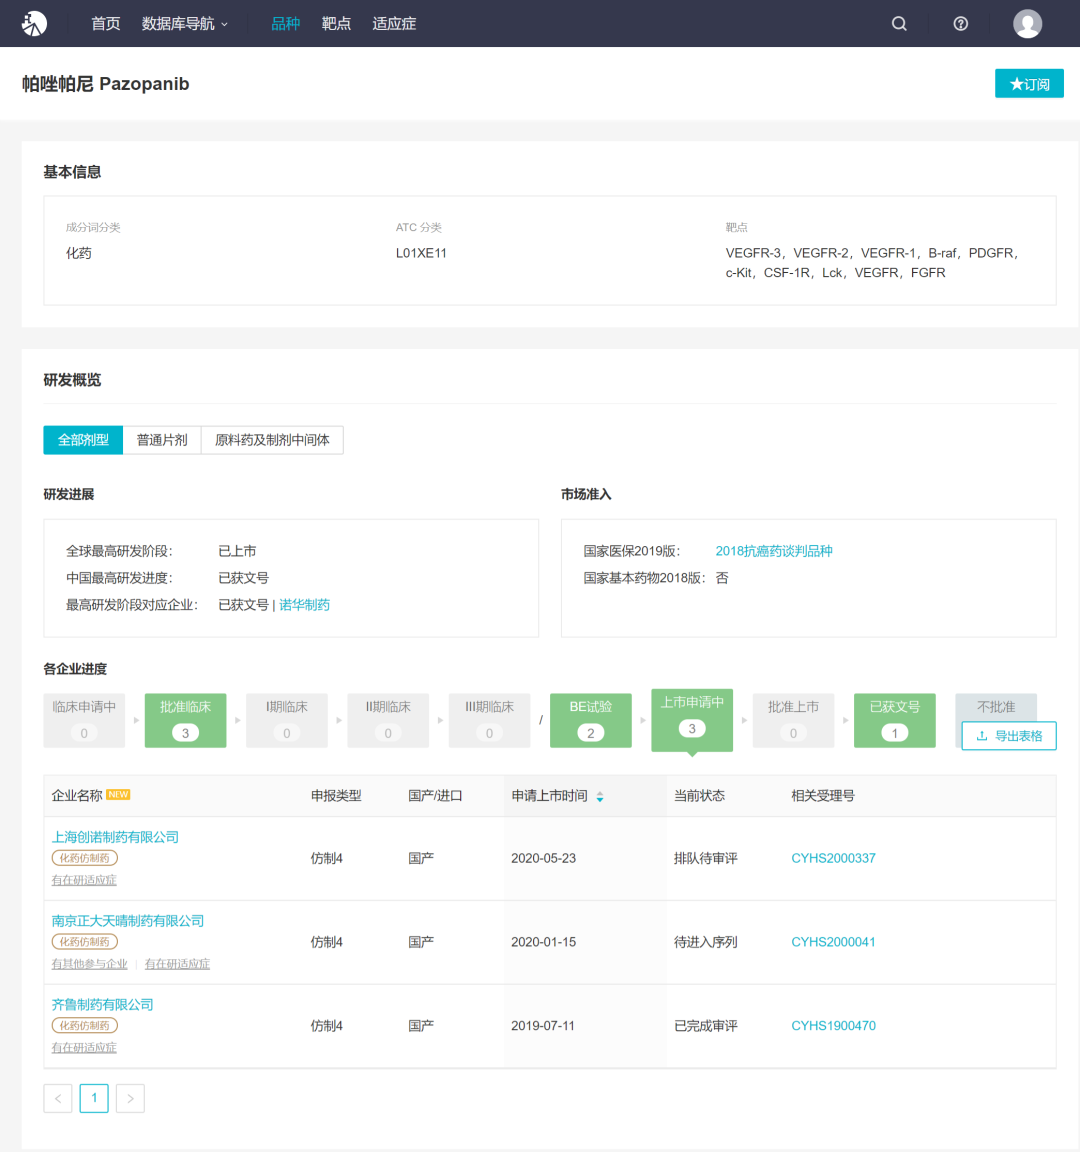Screen dimensions: 1080x1152
Task: Click the status 已完成审评
Action: coord(705,1026)
